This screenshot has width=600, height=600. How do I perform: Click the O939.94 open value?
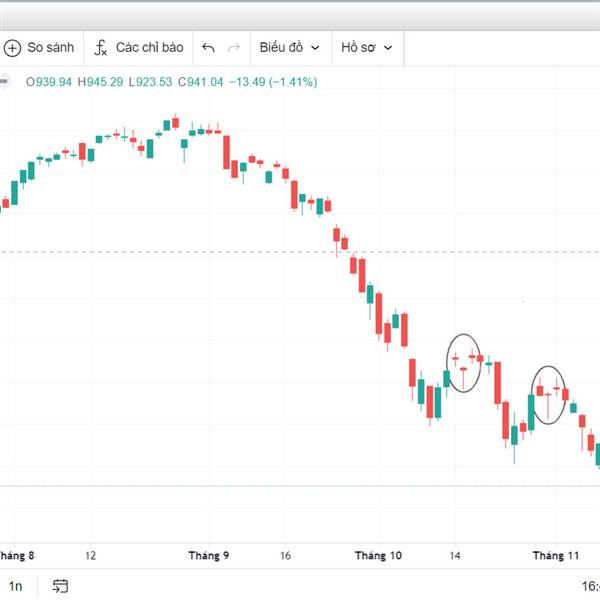click(x=49, y=82)
